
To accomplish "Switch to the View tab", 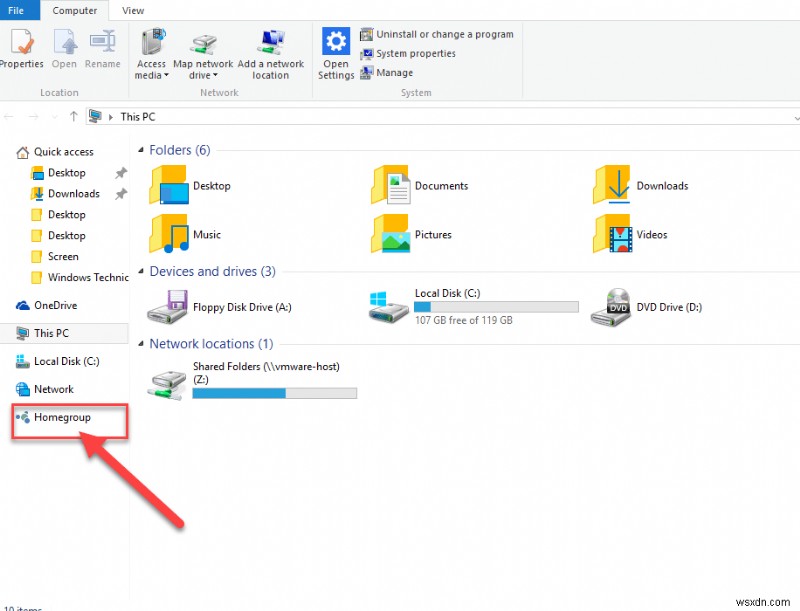I will (133, 10).
